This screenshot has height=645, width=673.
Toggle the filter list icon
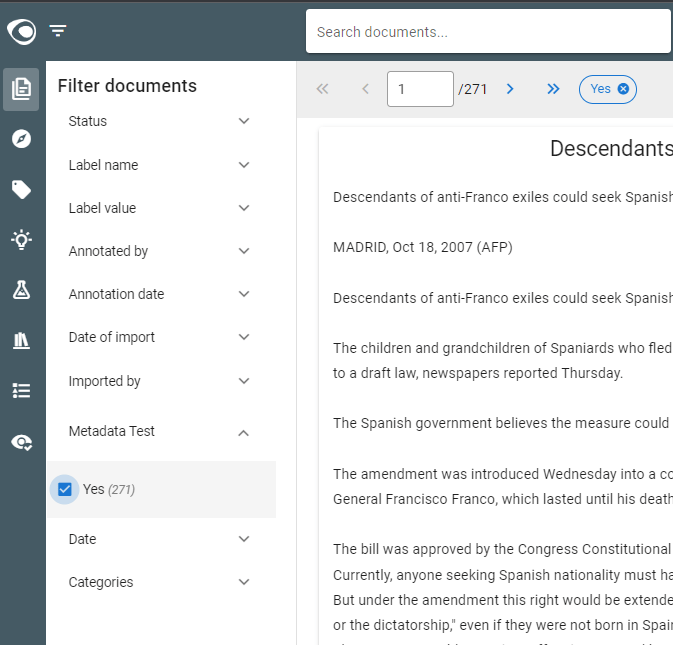point(58,31)
